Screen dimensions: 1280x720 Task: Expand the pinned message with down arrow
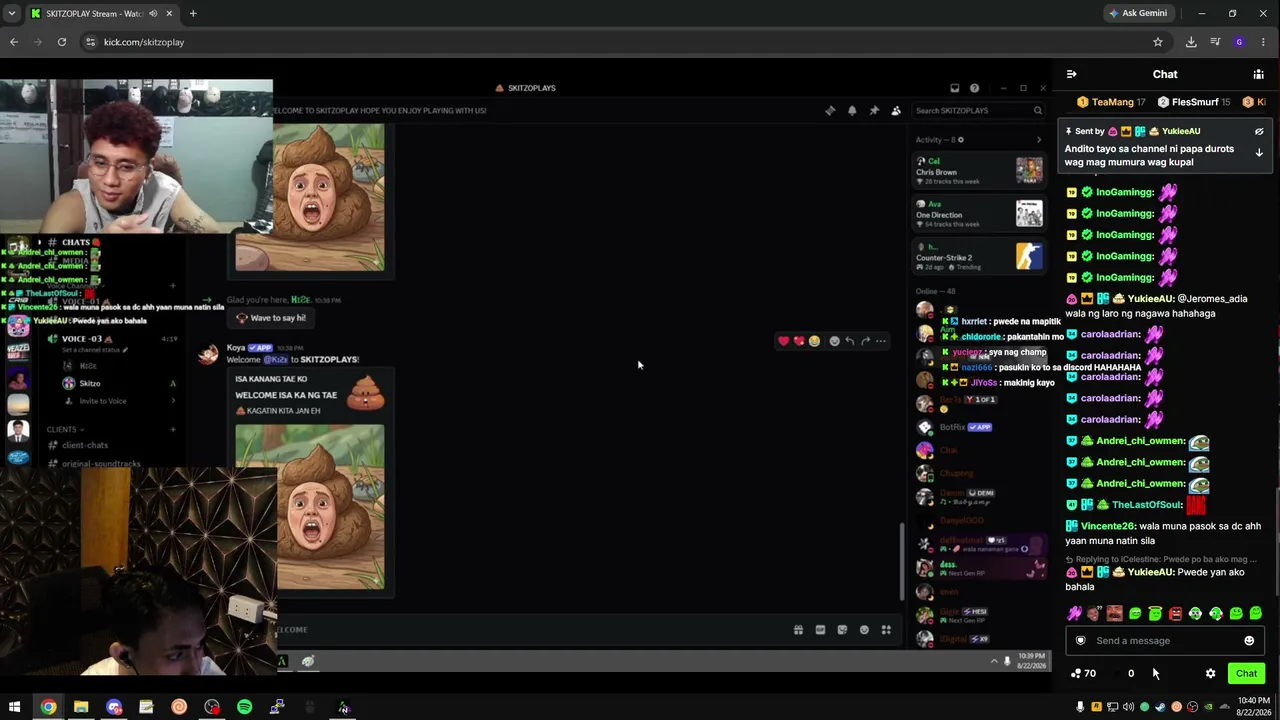coord(1259,153)
